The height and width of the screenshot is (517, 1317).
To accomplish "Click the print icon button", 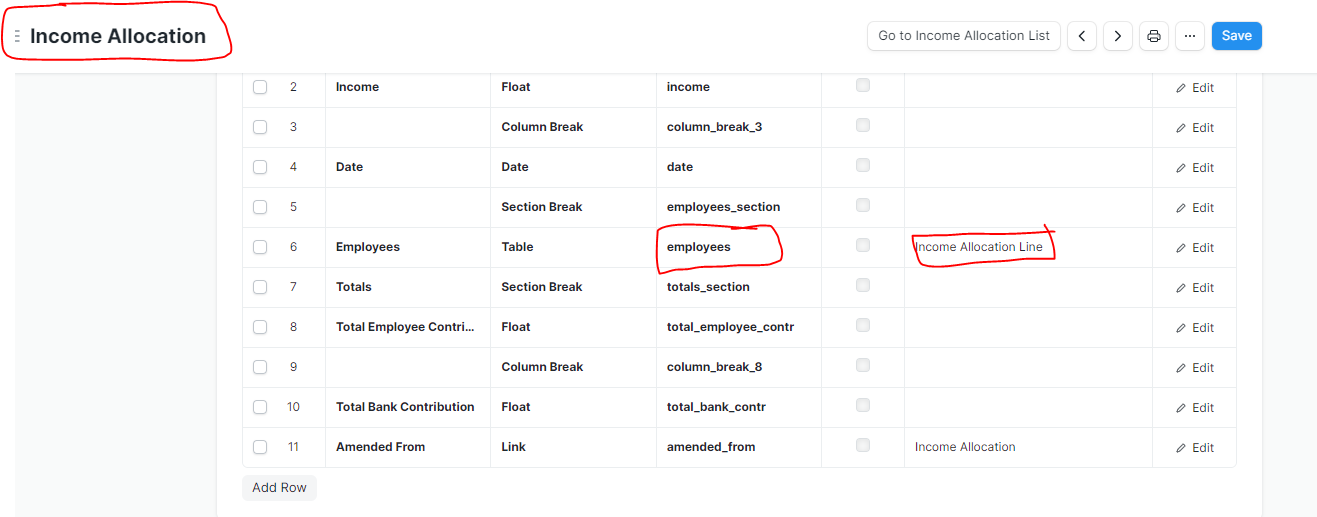I will [1154, 36].
